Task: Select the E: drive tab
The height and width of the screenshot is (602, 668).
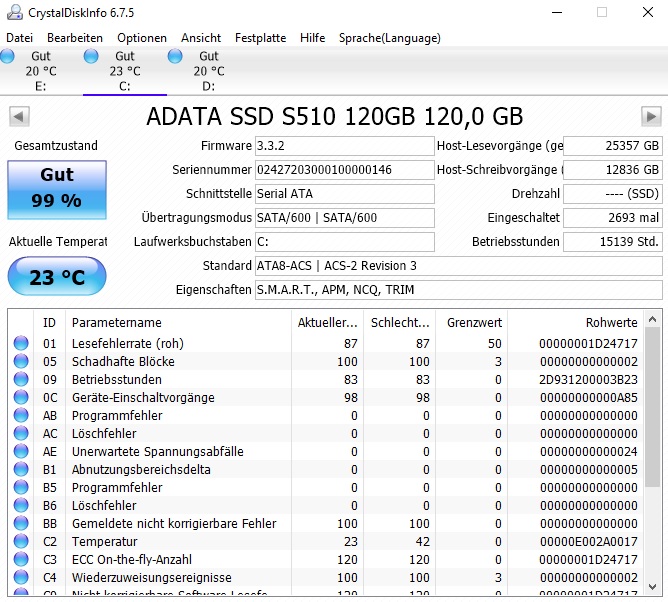Action: click(41, 71)
